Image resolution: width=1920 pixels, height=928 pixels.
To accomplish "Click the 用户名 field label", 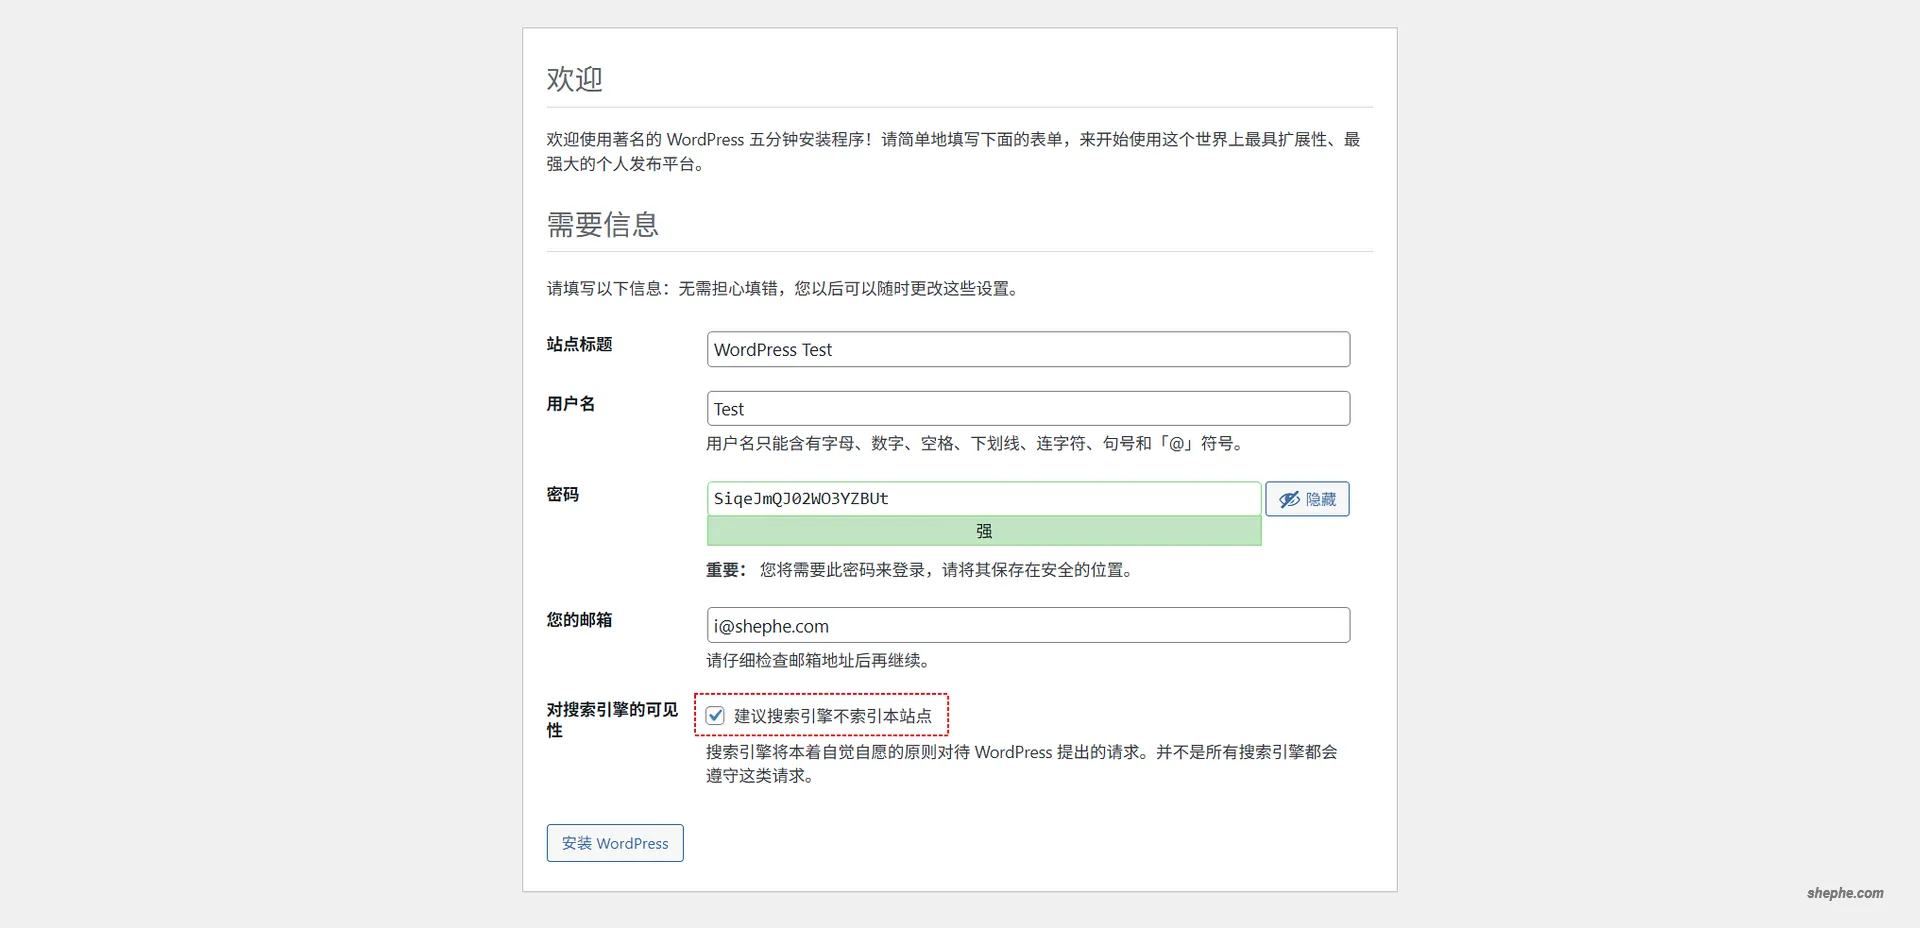I will click(570, 404).
